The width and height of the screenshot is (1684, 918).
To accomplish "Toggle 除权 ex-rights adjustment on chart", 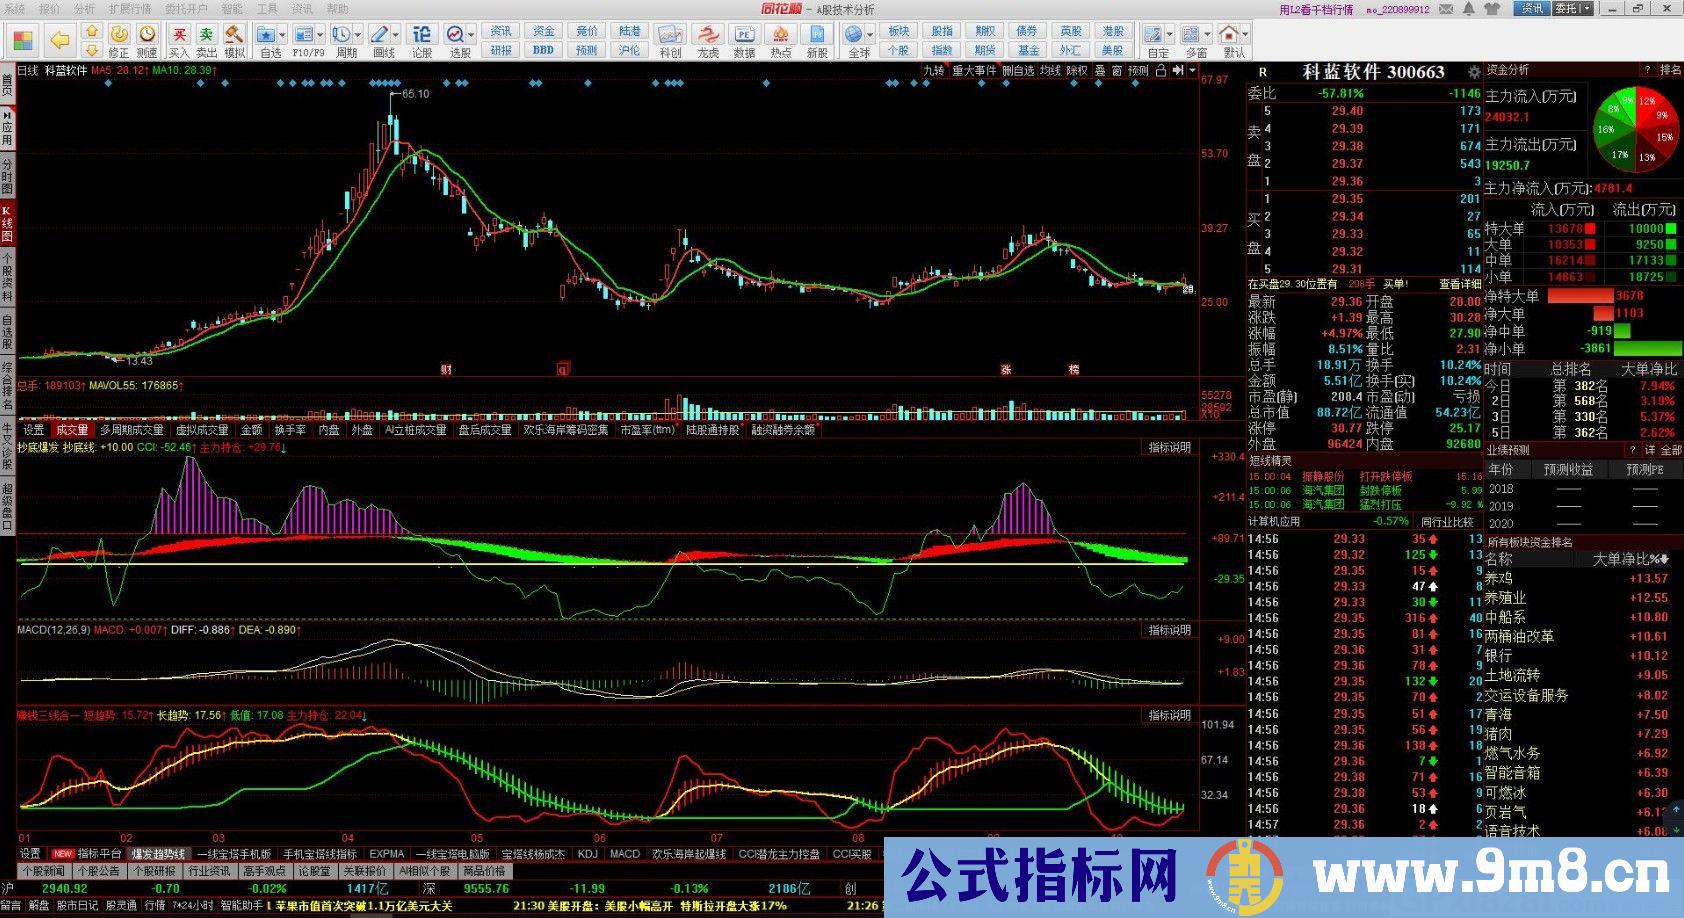I will coord(1077,71).
